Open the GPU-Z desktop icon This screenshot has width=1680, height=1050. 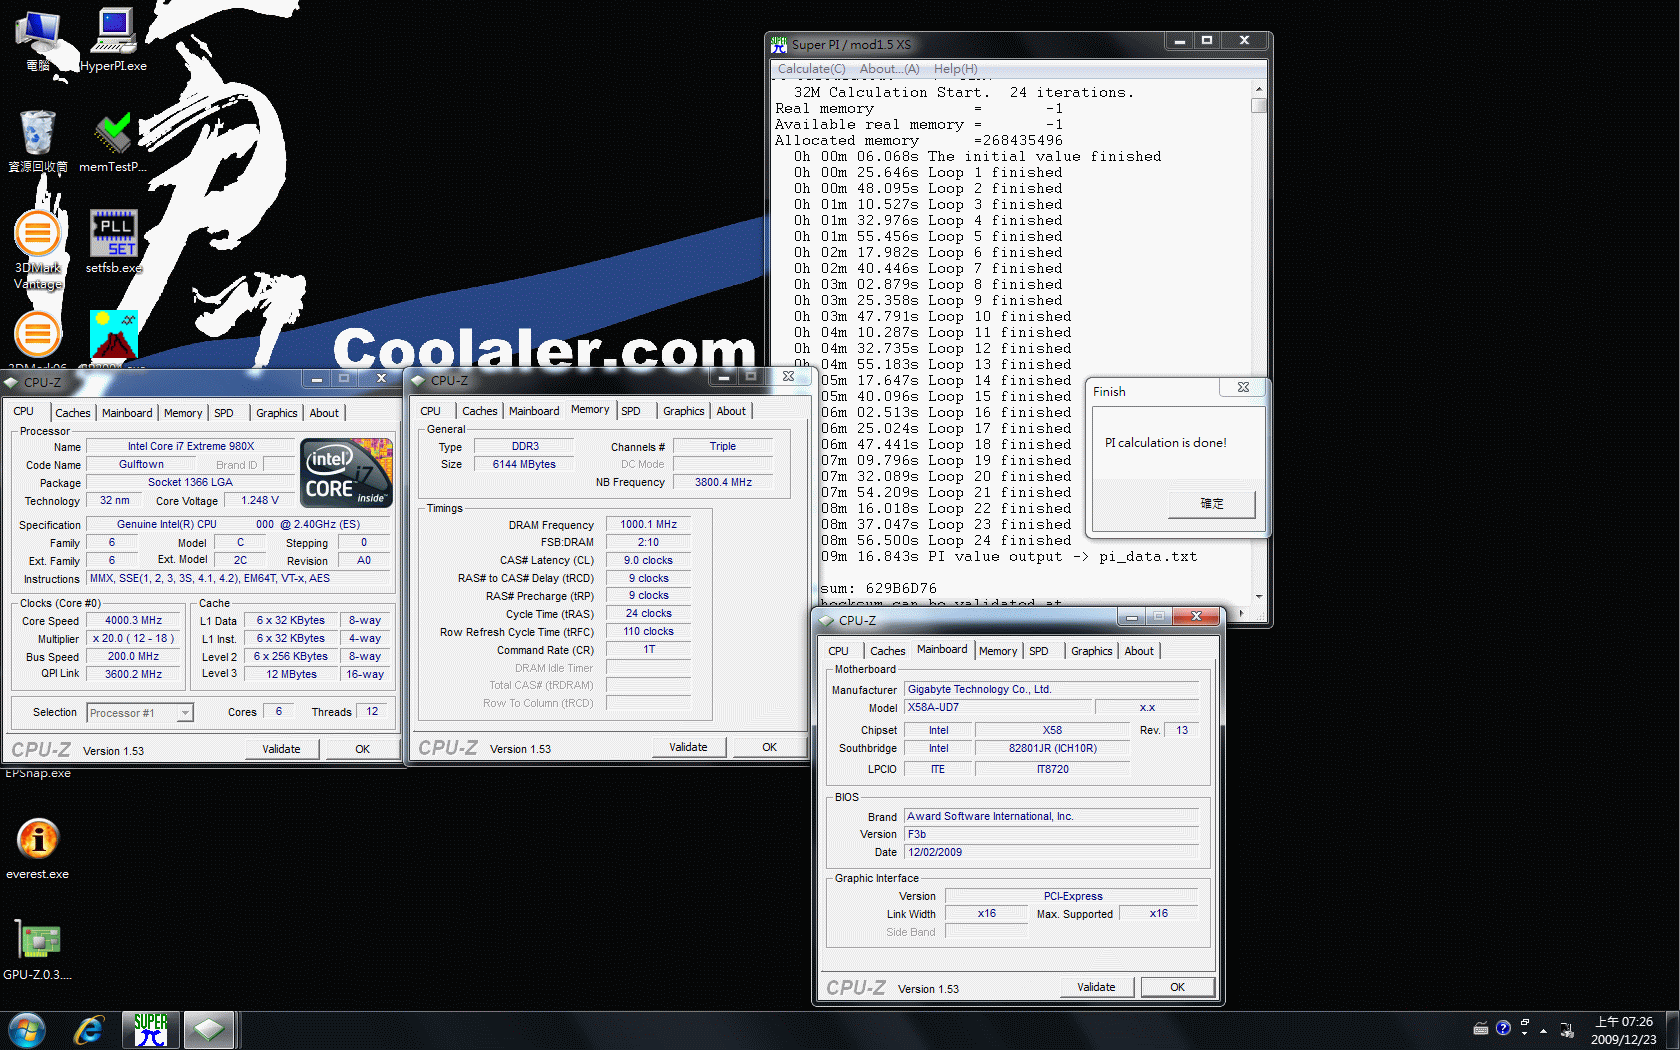pyautogui.click(x=38, y=949)
